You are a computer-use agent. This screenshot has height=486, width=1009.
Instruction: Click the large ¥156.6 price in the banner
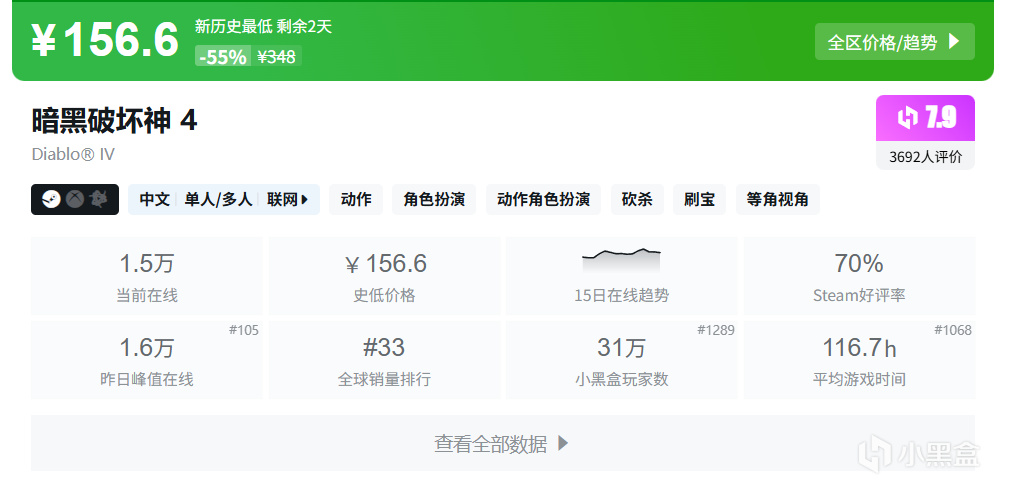pyautogui.click(x=105, y=40)
